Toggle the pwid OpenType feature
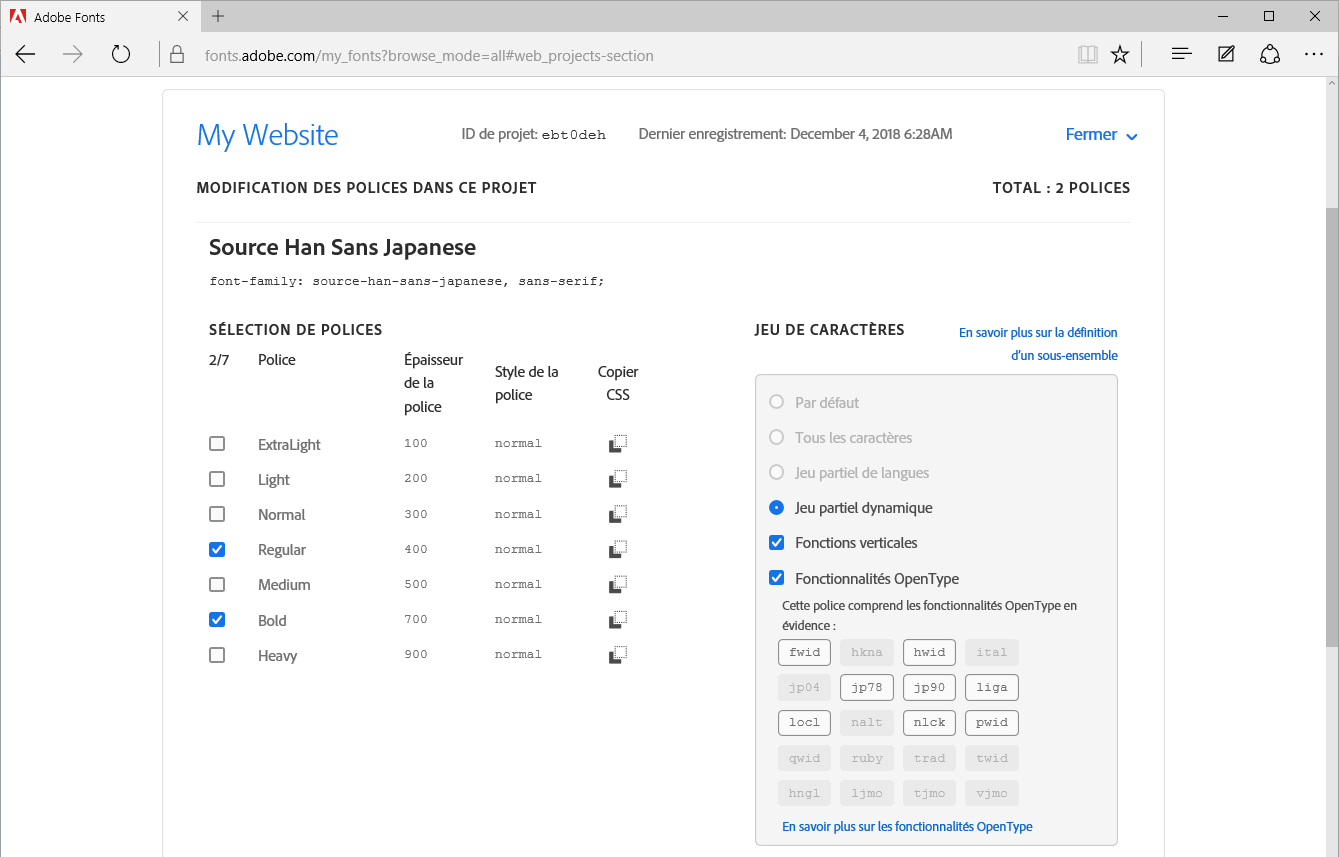Viewport: 1339px width, 857px height. click(x=992, y=723)
